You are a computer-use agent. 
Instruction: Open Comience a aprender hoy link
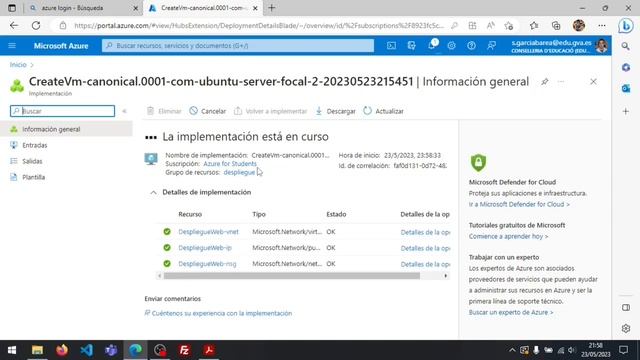(508, 236)
